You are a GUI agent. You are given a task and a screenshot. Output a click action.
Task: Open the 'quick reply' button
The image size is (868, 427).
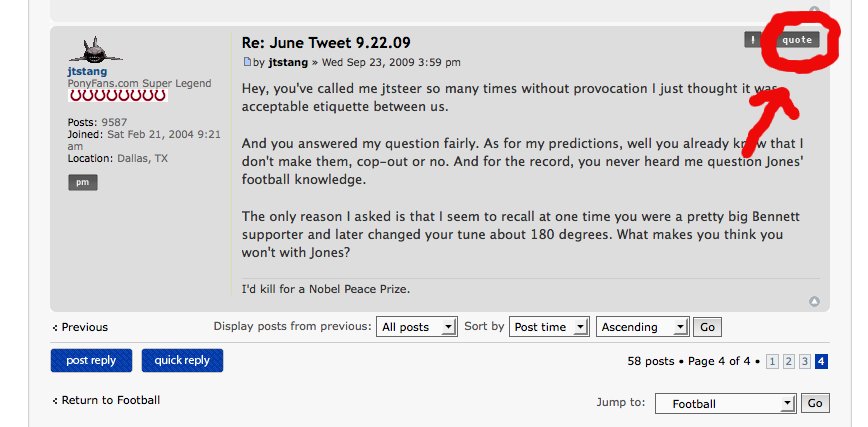[182, 361]
